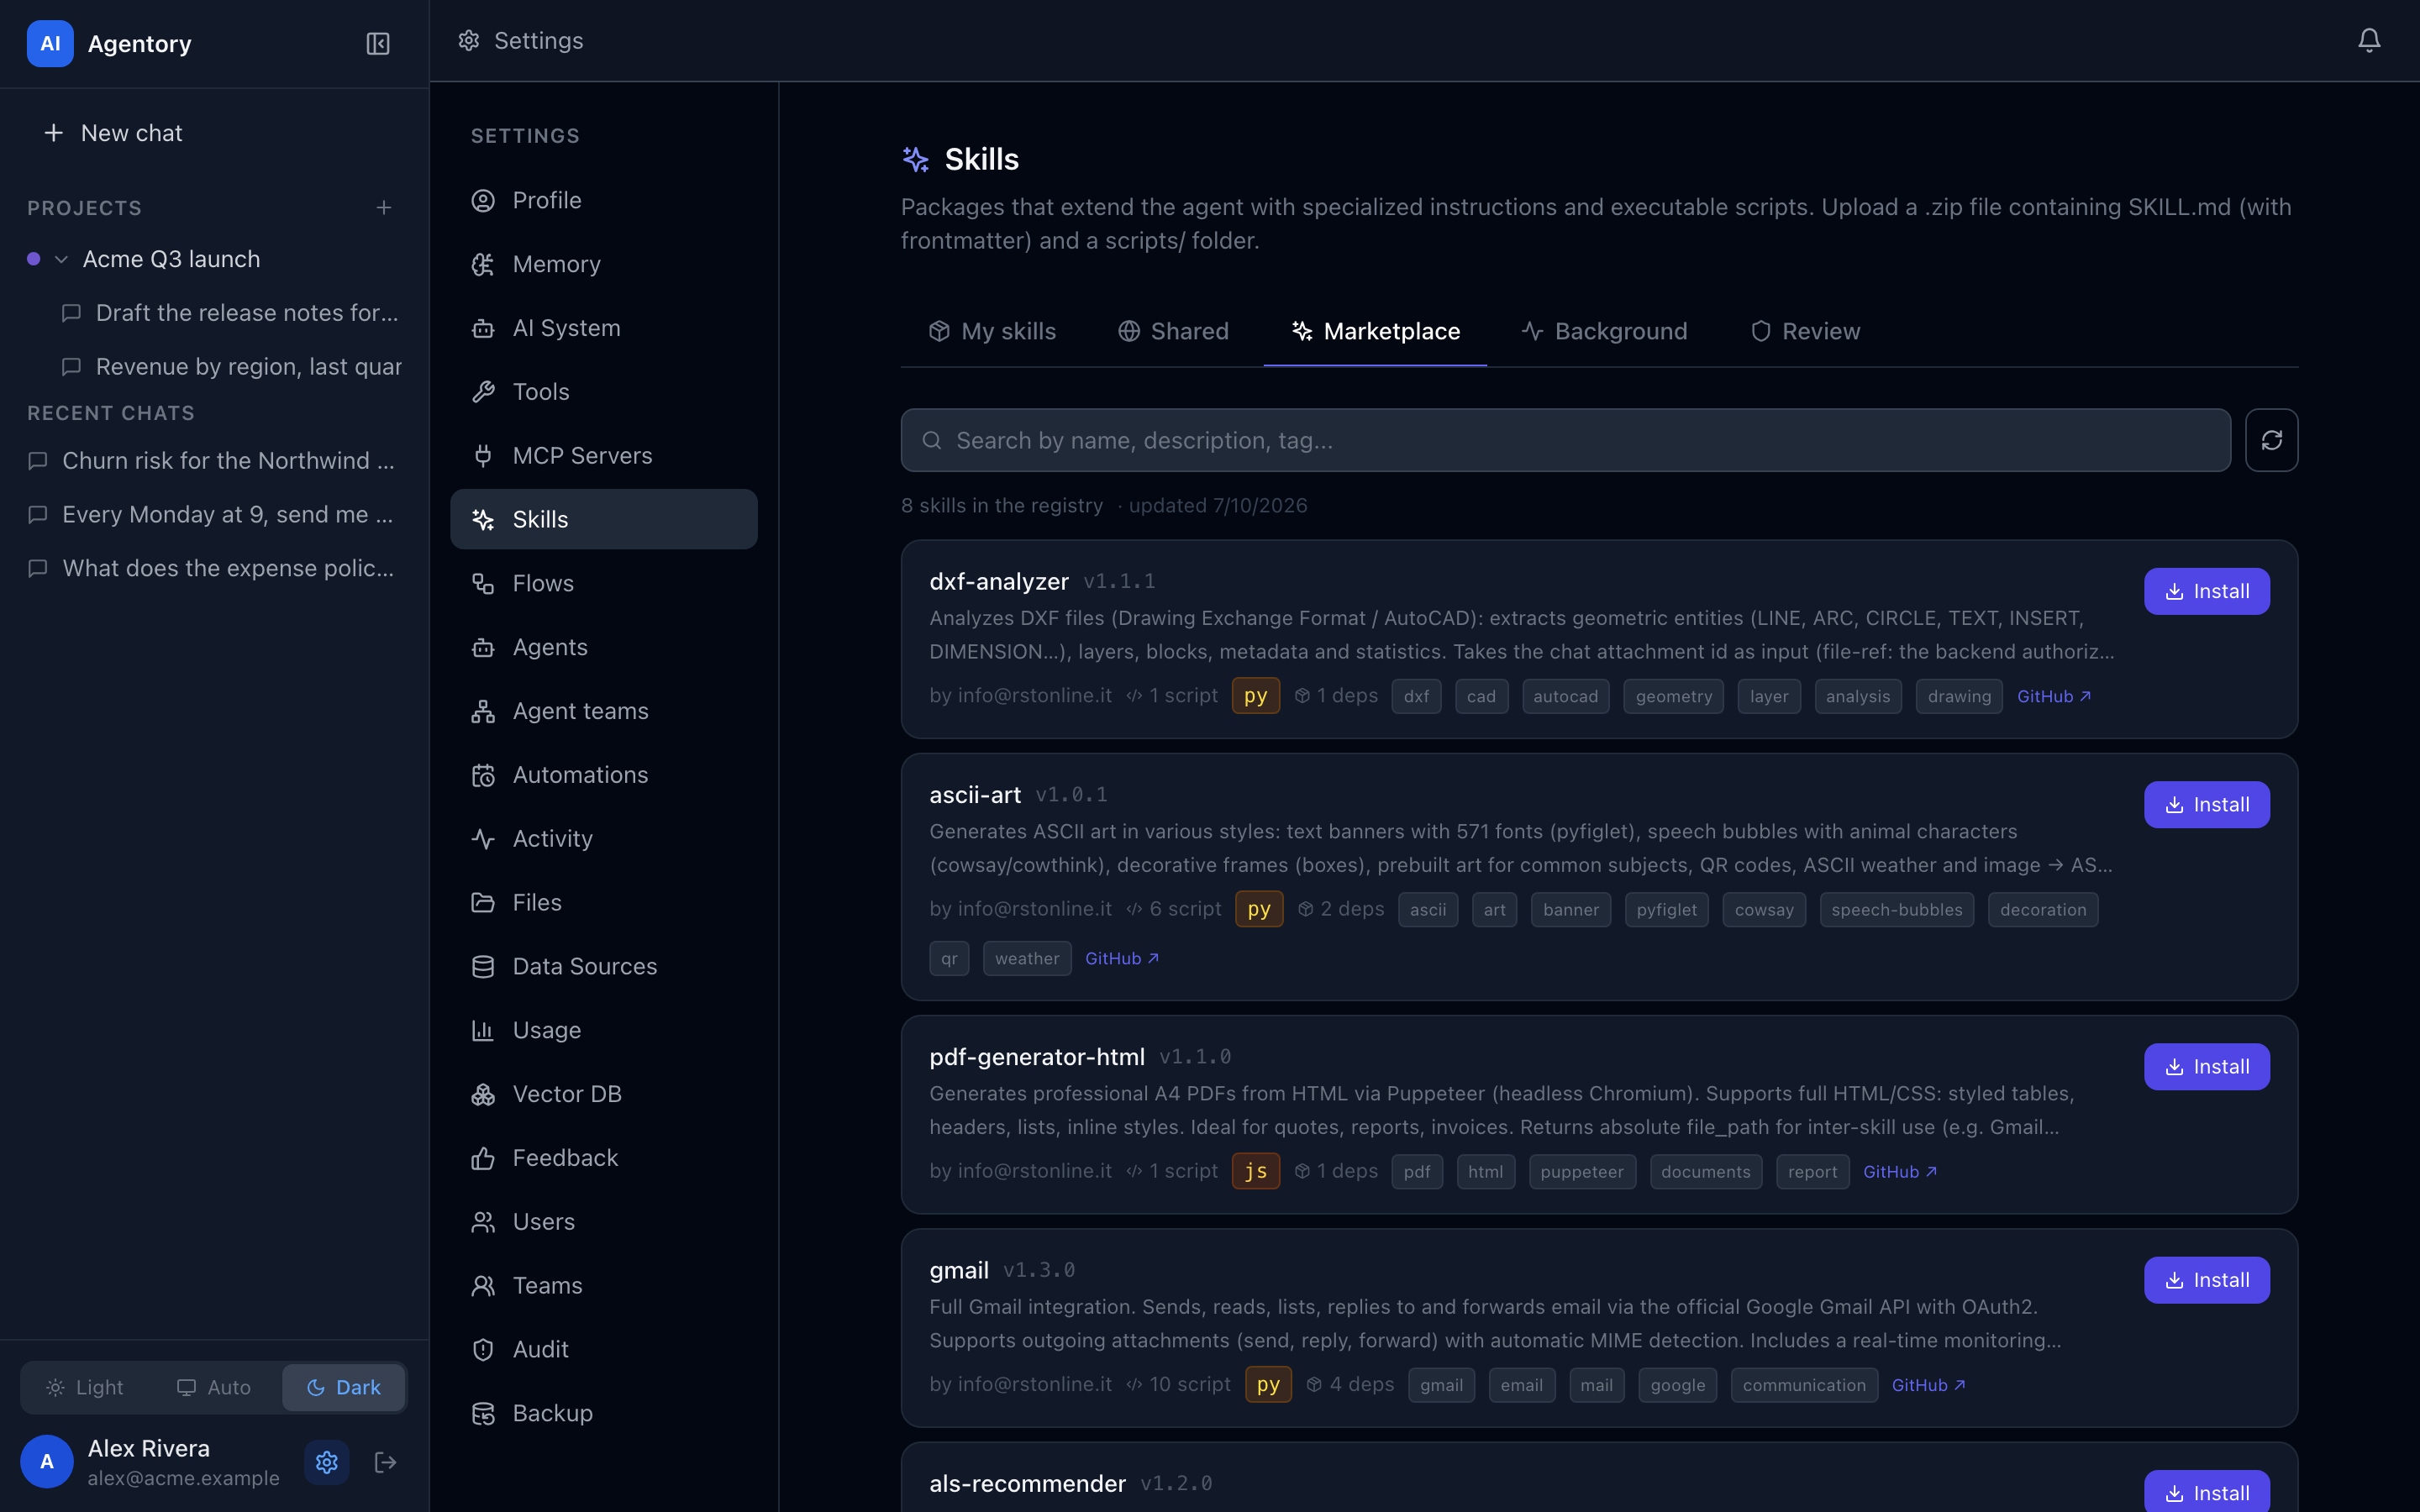Add a new project with plus icon
The width and height of the screenshot is (2420, 1512).
(x=384, y=208)
